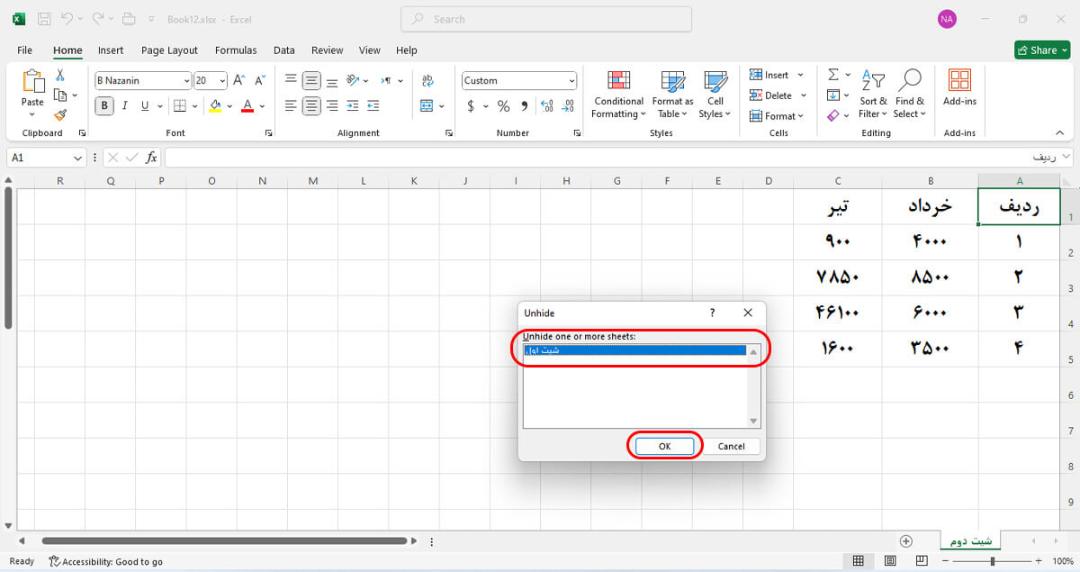1080x572 pixels.
Task: Switch to the Formulas tab
Action: click(x=236, y=50)
